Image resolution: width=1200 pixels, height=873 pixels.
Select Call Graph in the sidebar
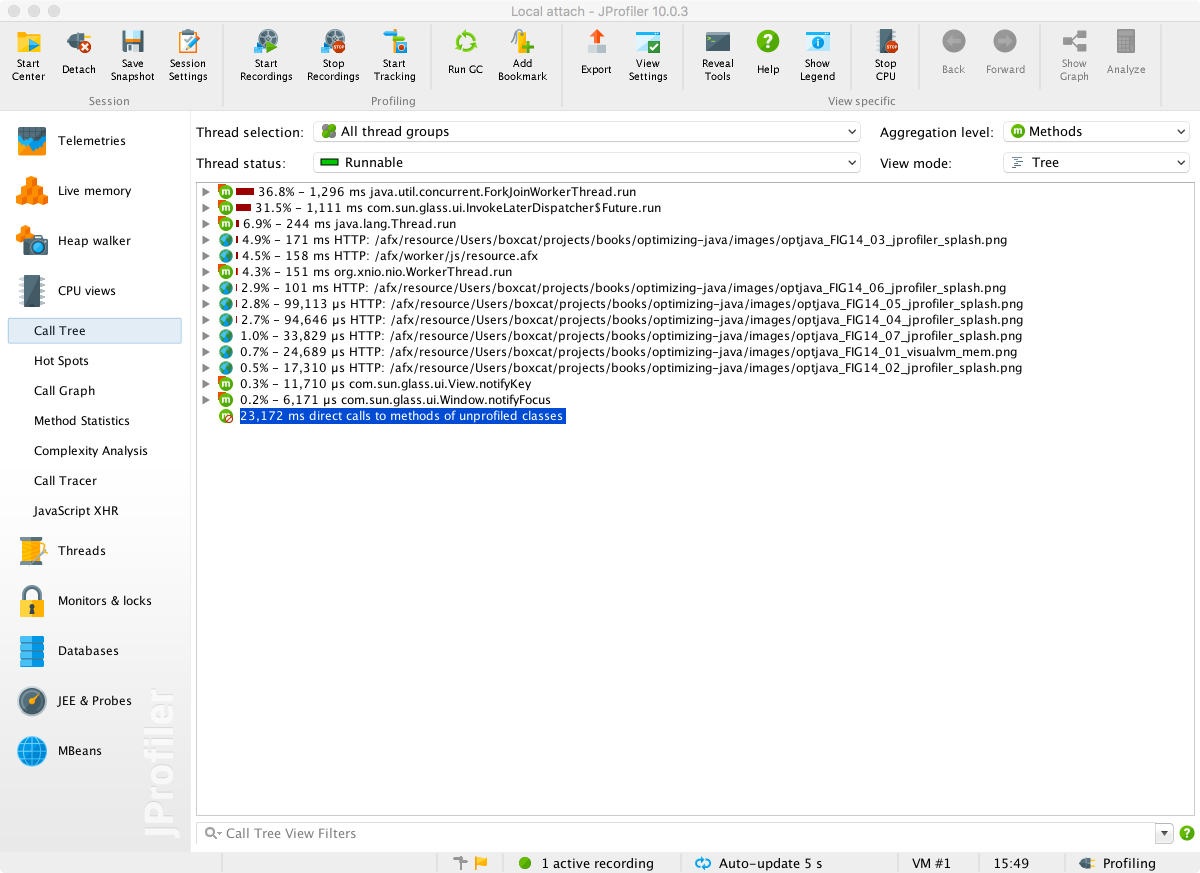click(64, 391)
